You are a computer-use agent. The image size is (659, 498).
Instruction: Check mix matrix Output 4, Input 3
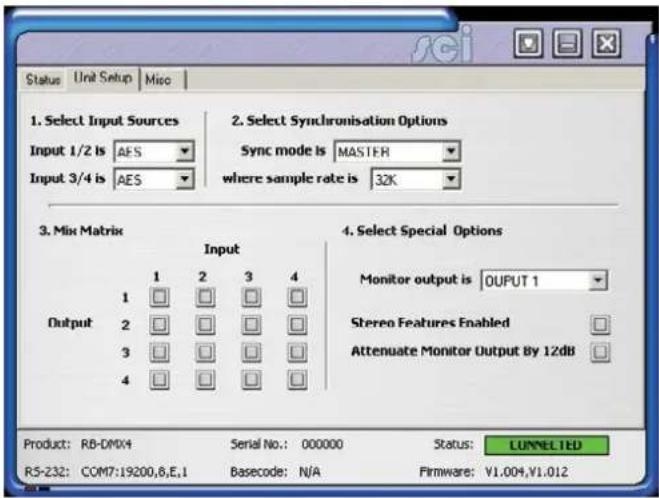click(x=251, y=380)
